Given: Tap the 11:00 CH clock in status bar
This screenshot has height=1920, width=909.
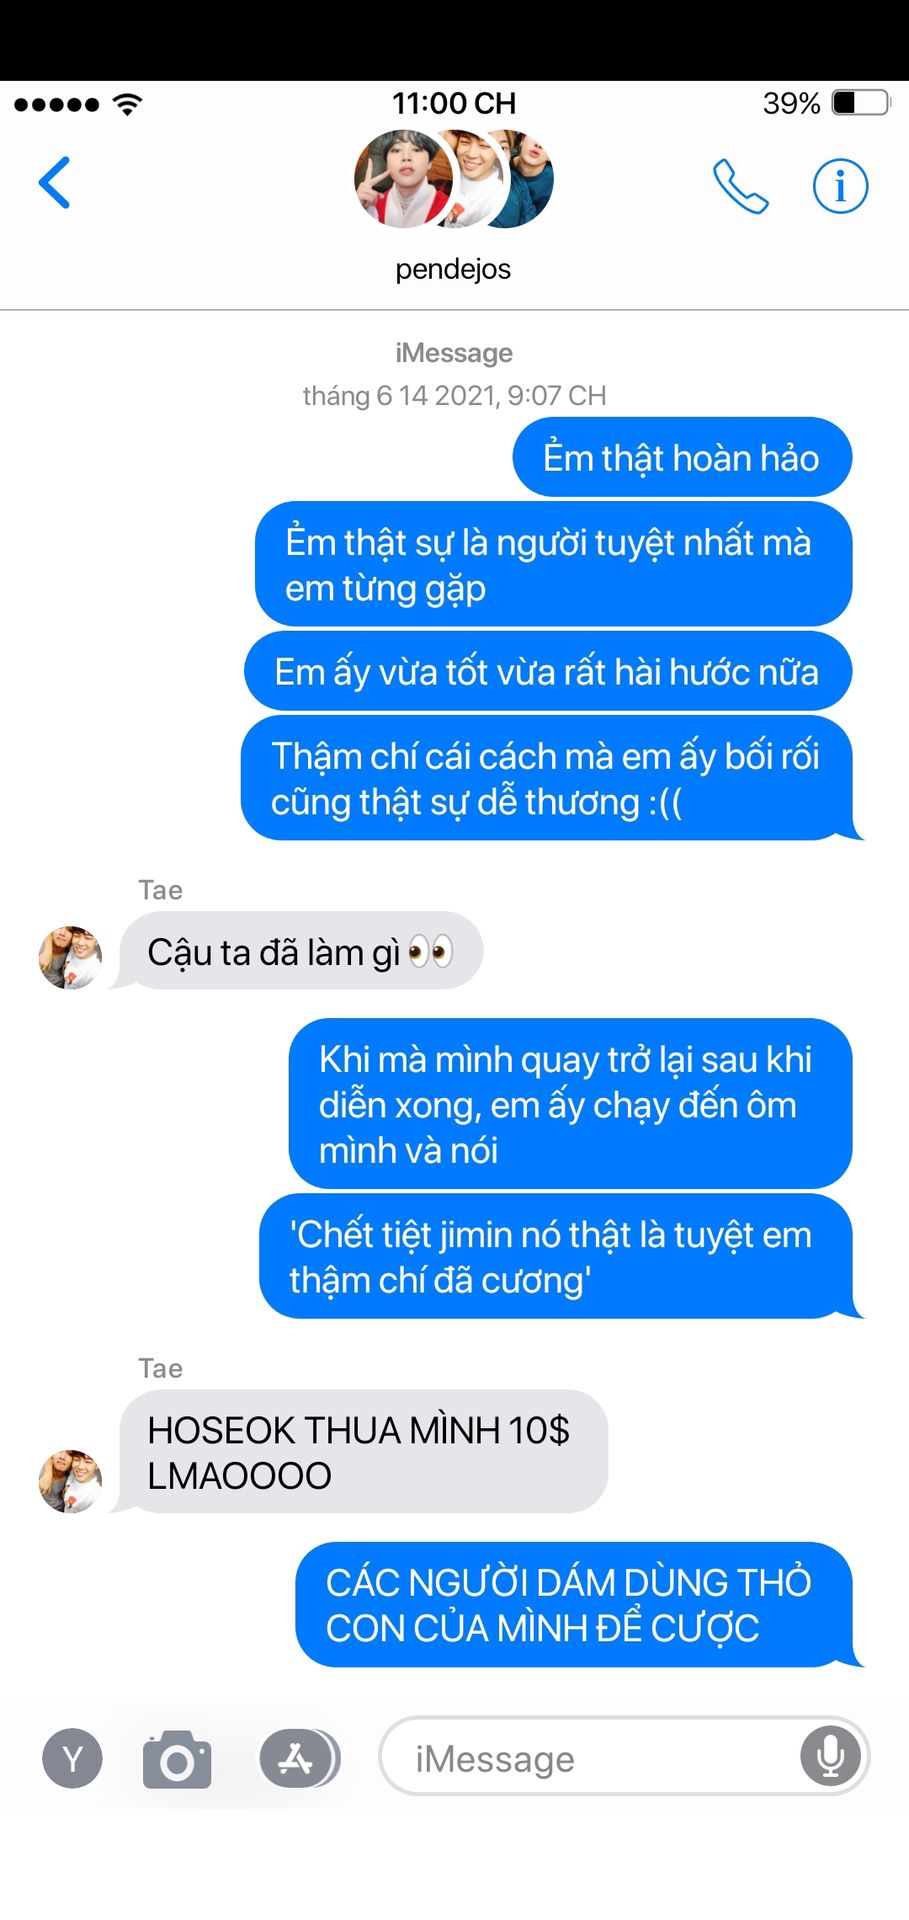Looking at the screenshot, I should click(x=454, y=103).
